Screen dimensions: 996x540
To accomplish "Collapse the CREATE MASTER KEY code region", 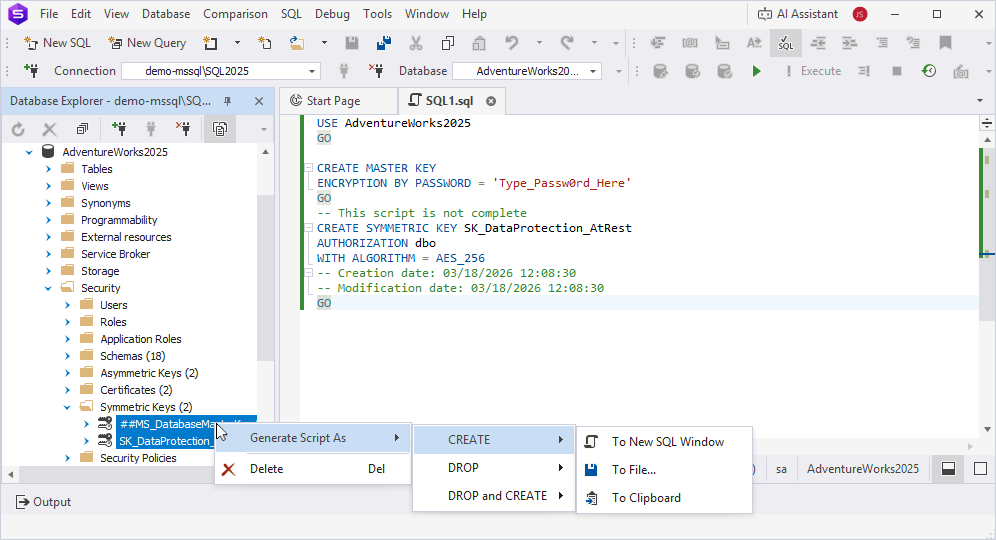I will (x=309, y=168).
